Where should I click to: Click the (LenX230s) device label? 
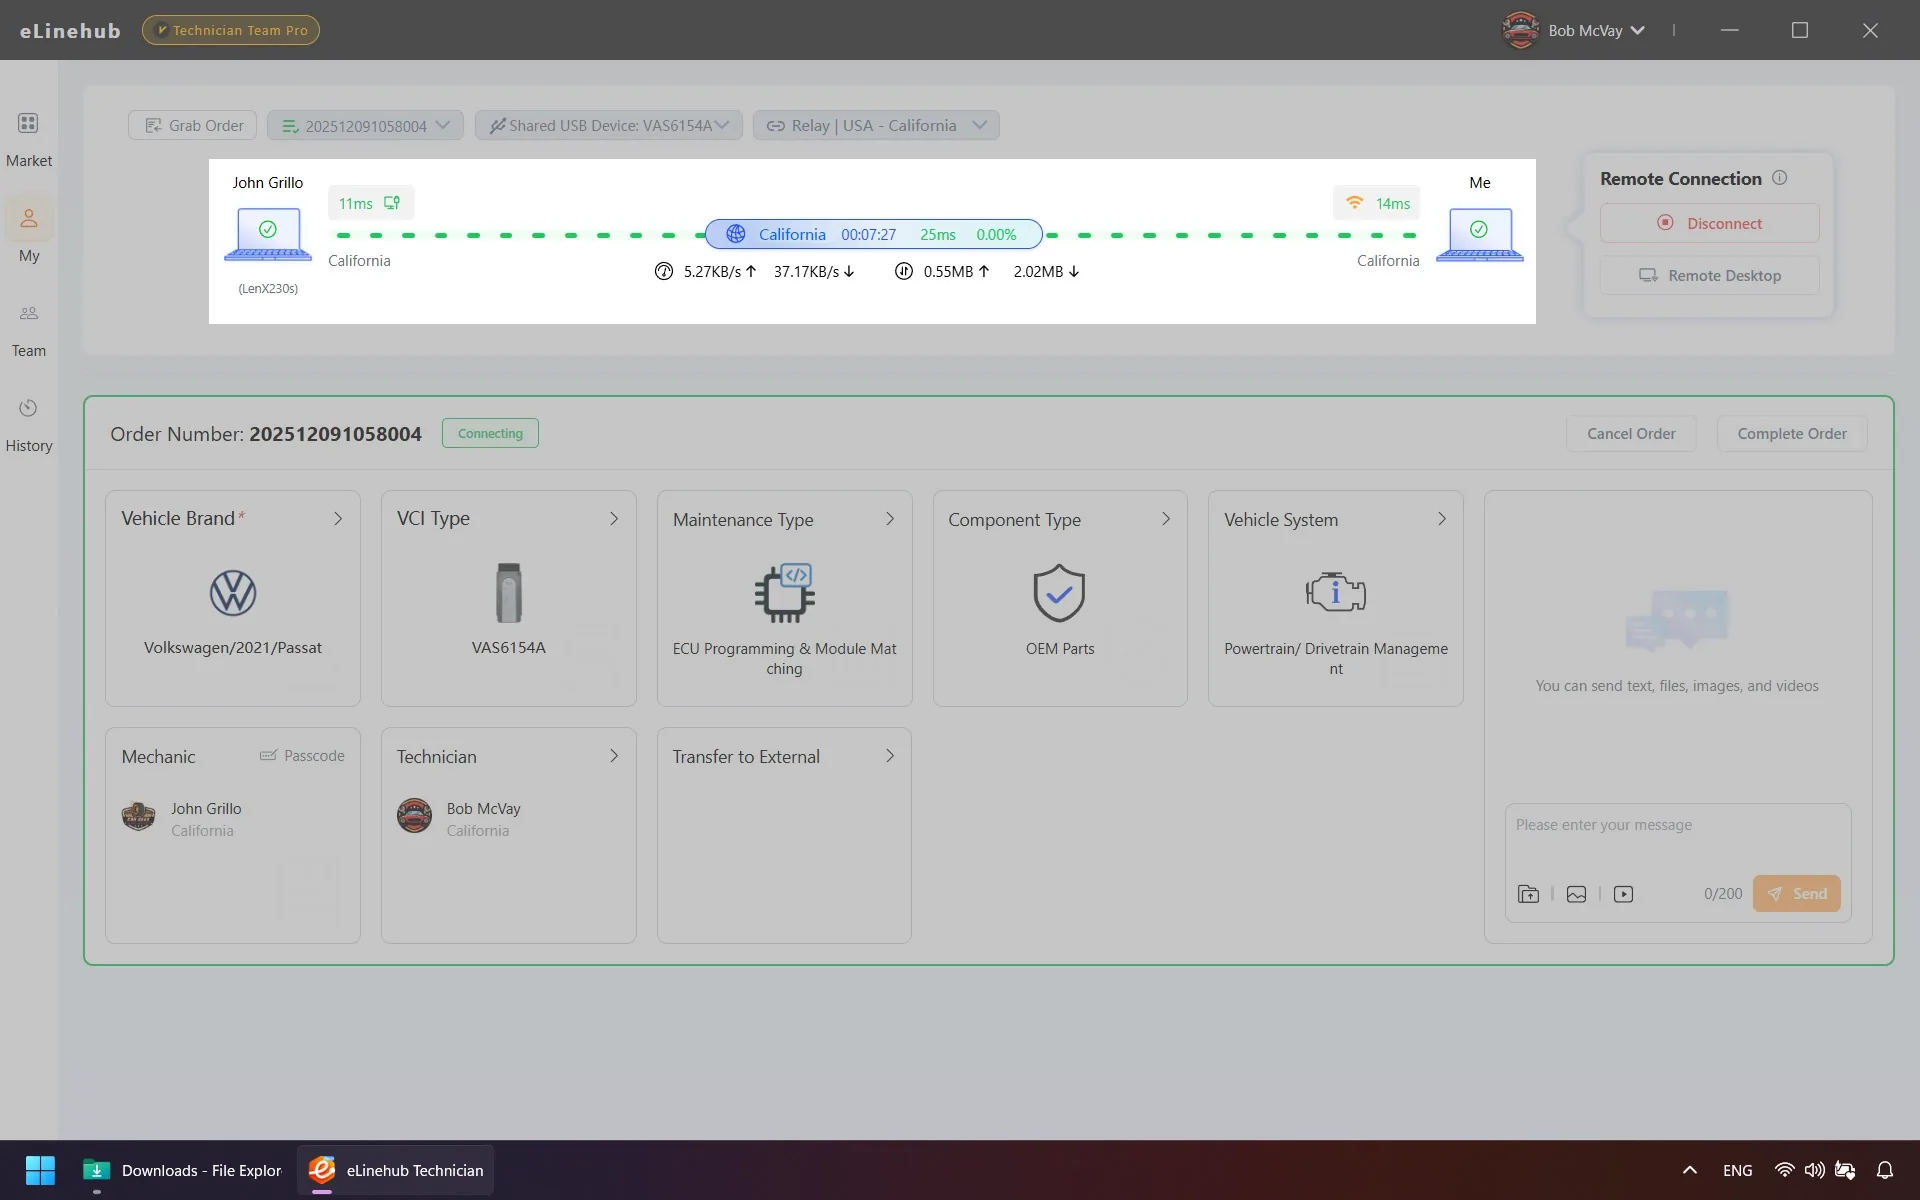268,288
